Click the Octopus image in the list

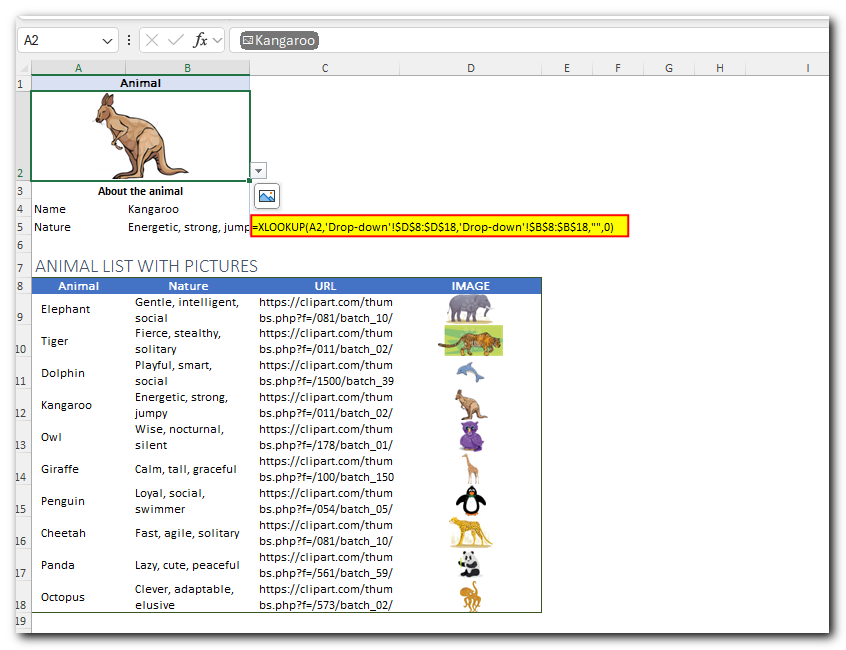point(470,596)
